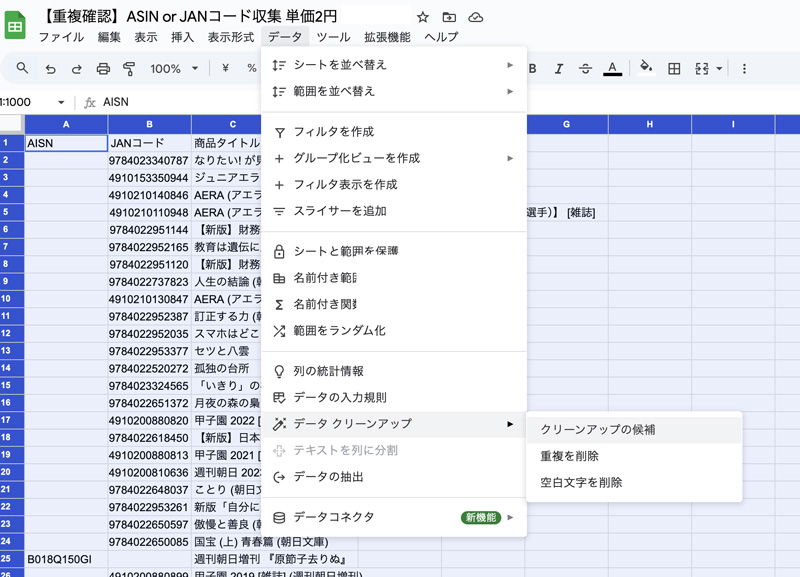Click クリーンアップの候補 option

(x=598, y=429)
